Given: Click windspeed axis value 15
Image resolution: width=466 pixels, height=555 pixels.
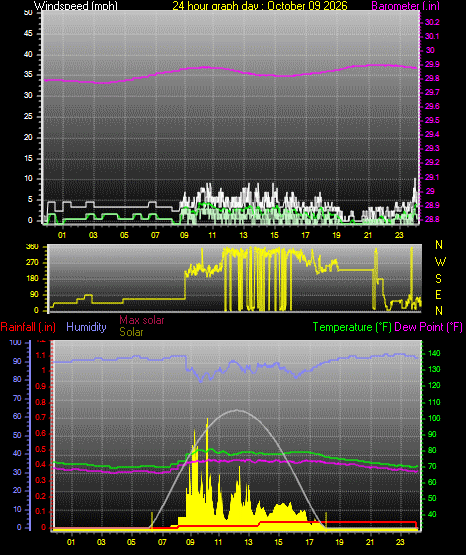Looking at the screenshot, I should tap(28, 158).
